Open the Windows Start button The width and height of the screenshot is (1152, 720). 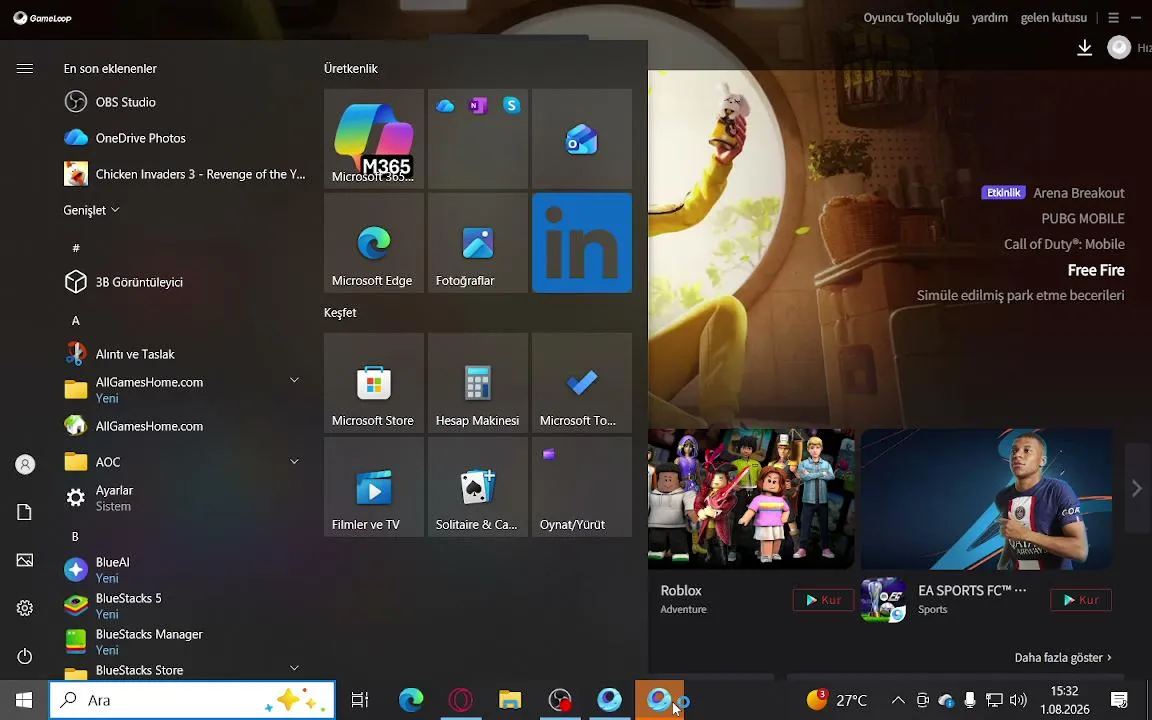click(x=24, y=700)
